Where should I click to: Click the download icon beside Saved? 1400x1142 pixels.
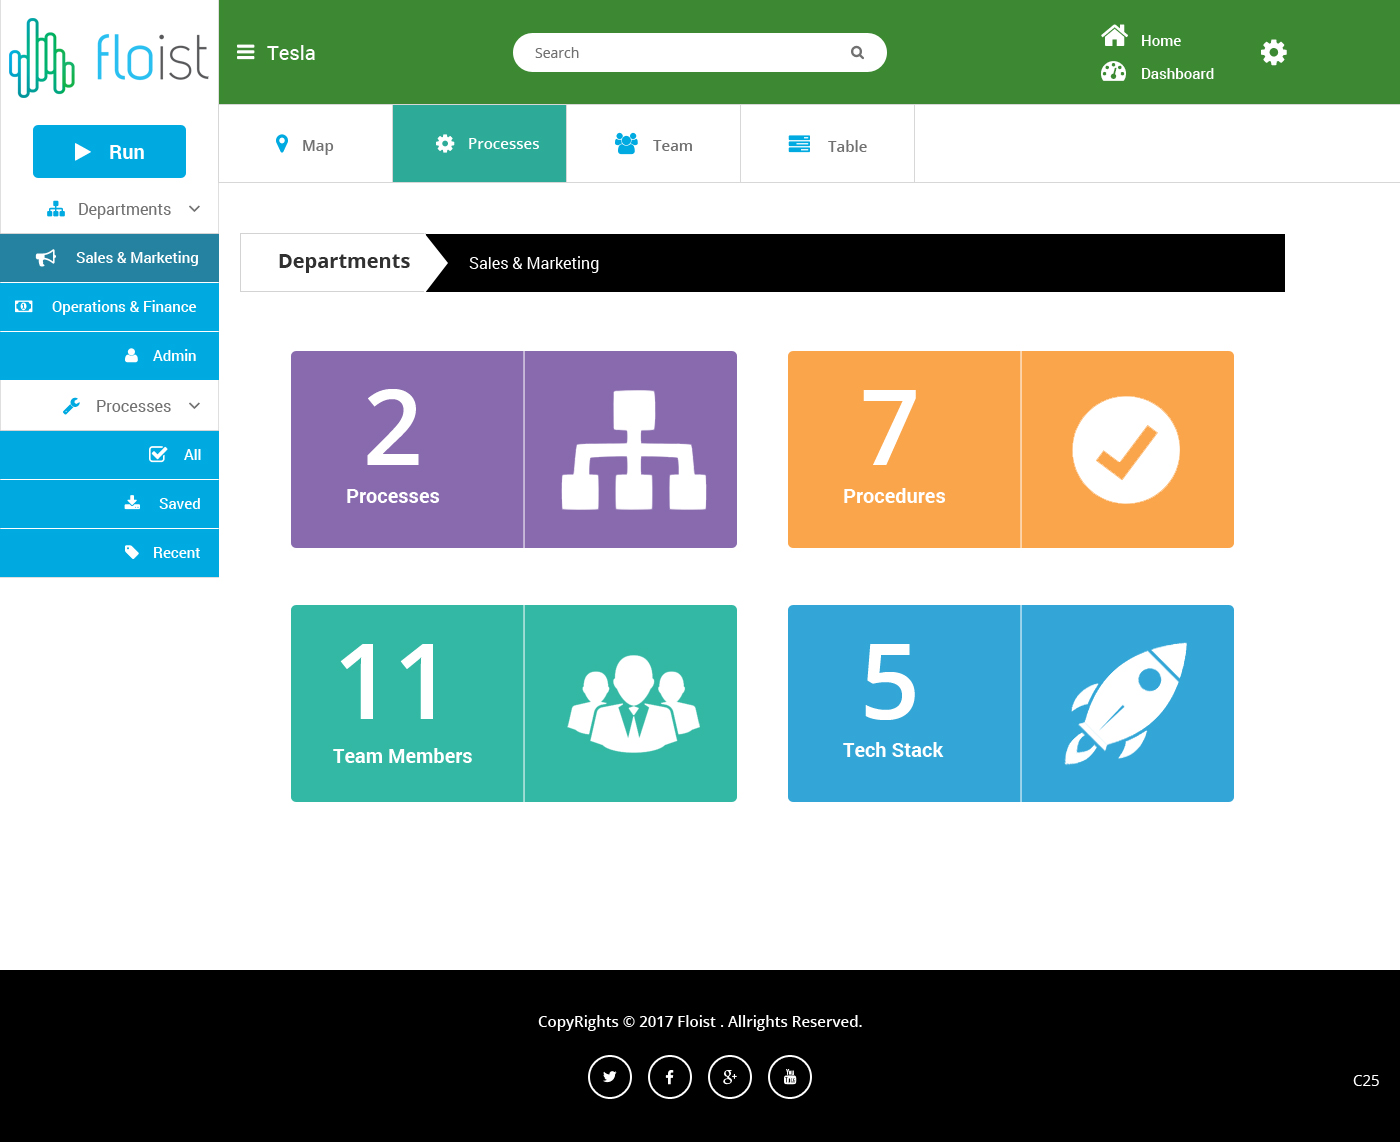(x=132, y=503)
